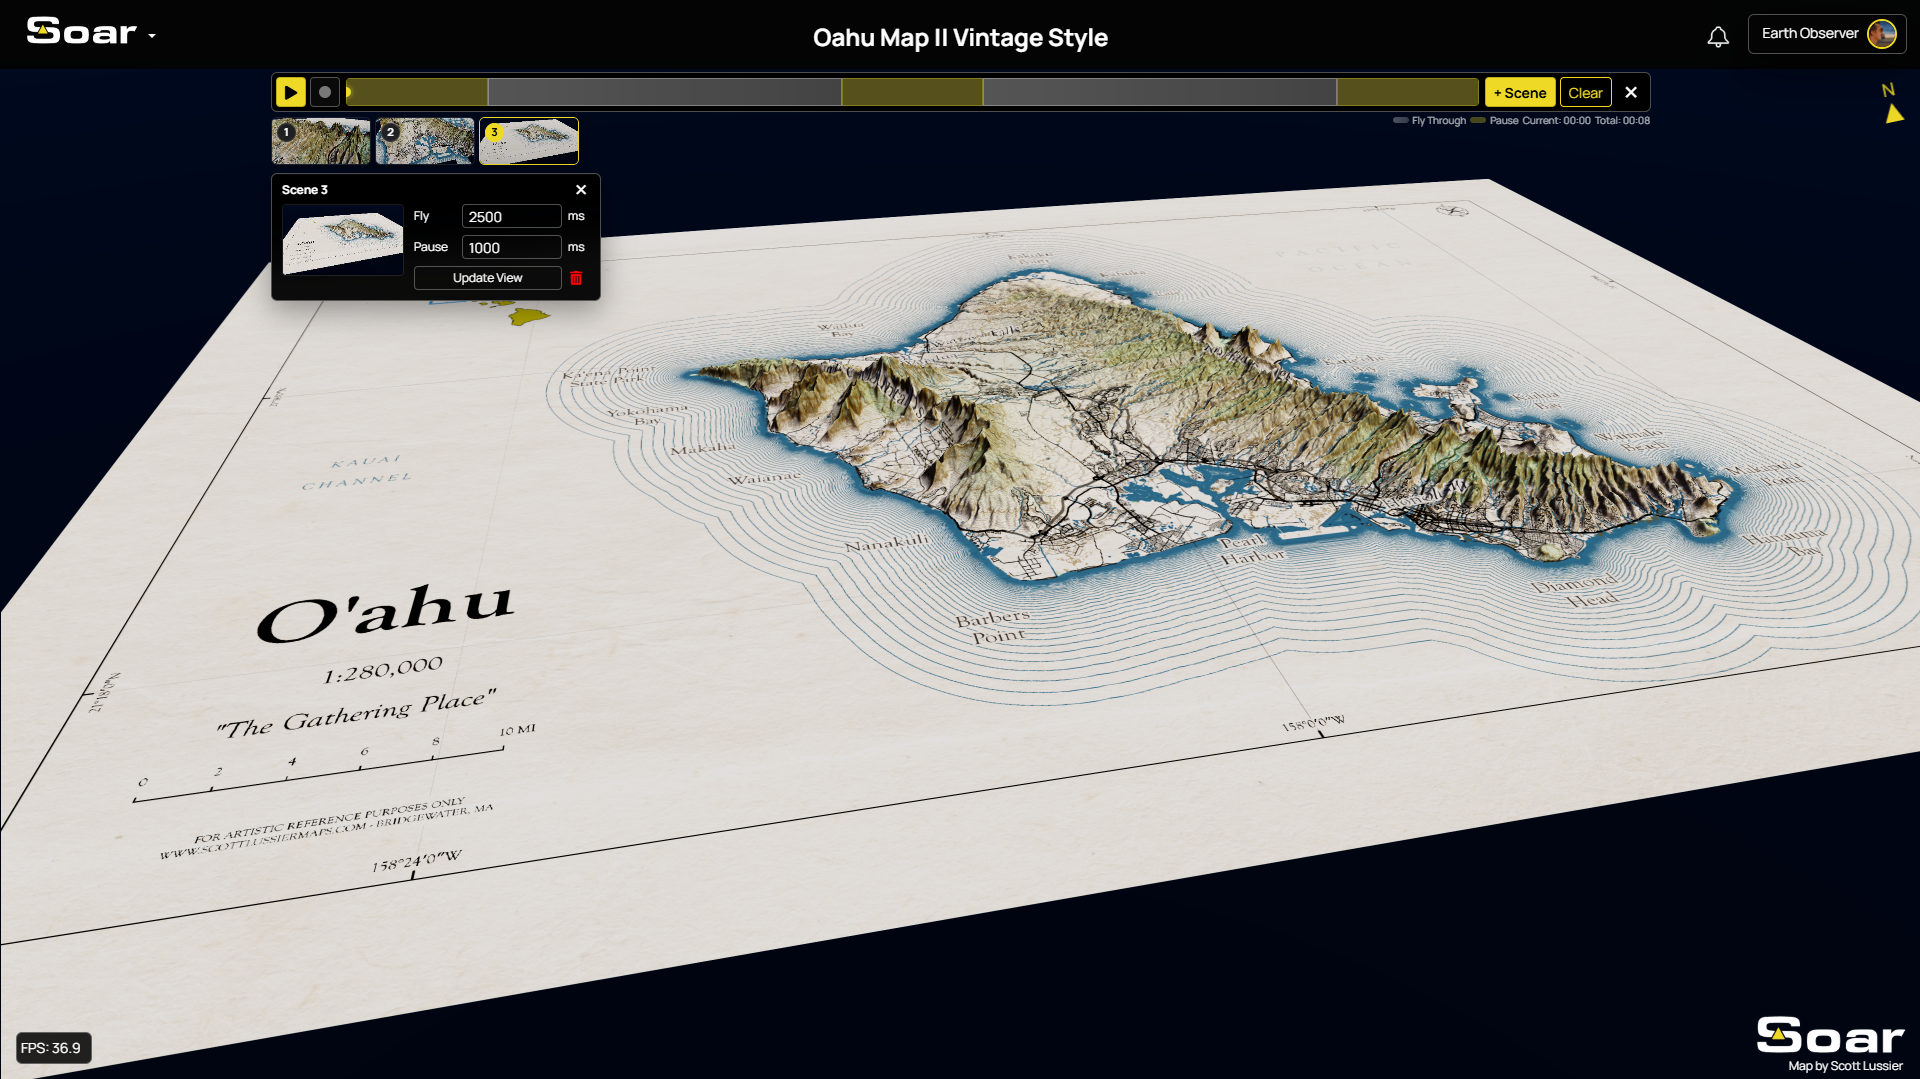Screen dimensions: 1920x1079
Task: Click the Soar logo at top left
Action: pos(81,32)
